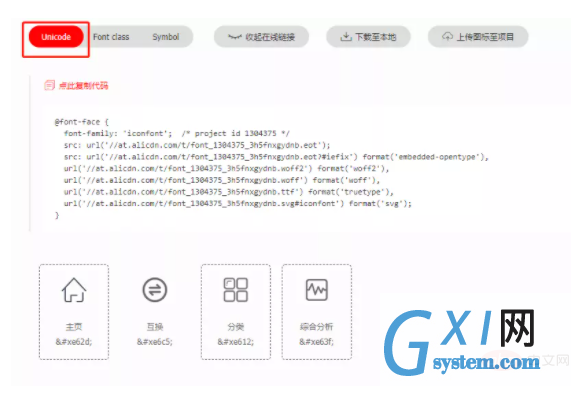The image size is (580, 393).
Task: Click the 综合分析 icon name label
Action: 316,327
